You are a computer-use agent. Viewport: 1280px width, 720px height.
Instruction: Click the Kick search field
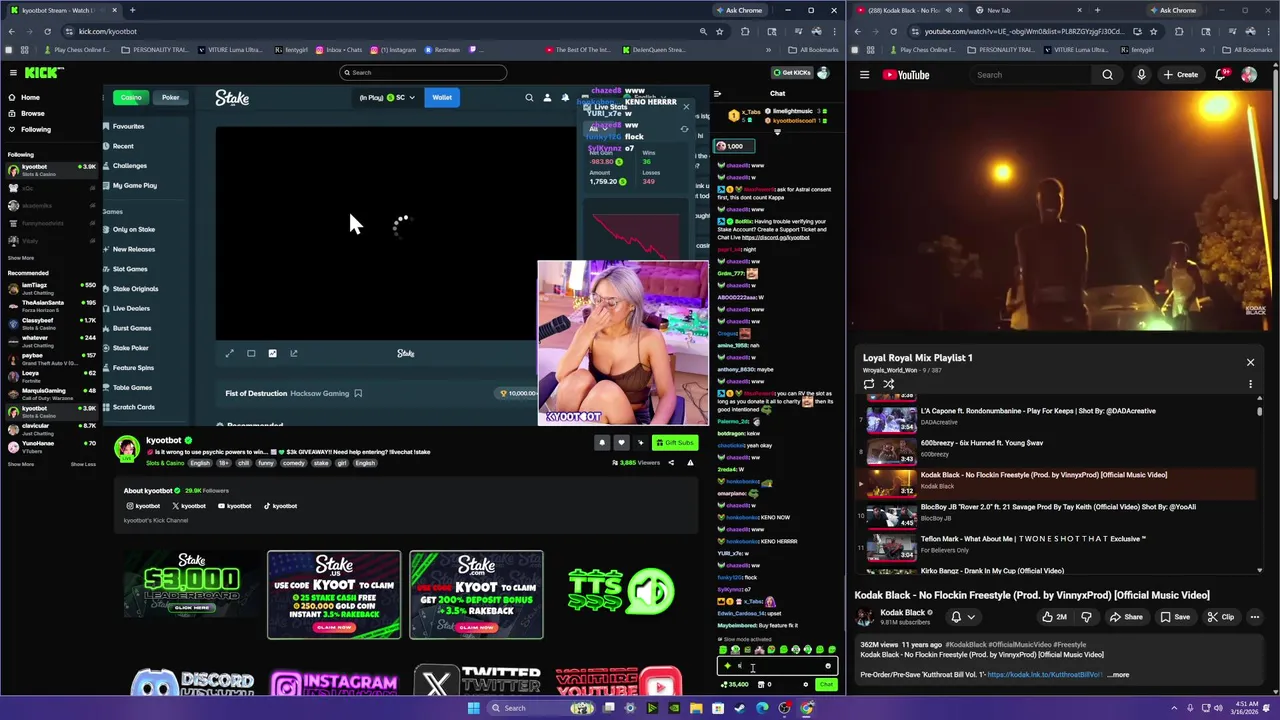pyautogui.click(x=422, y=72)
